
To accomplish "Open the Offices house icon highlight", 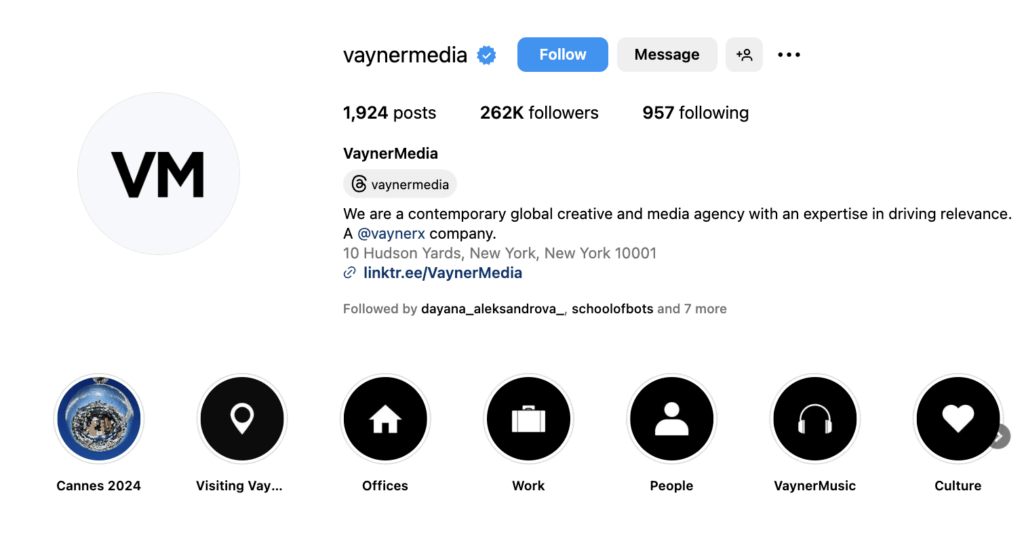I will click(385, 419).
